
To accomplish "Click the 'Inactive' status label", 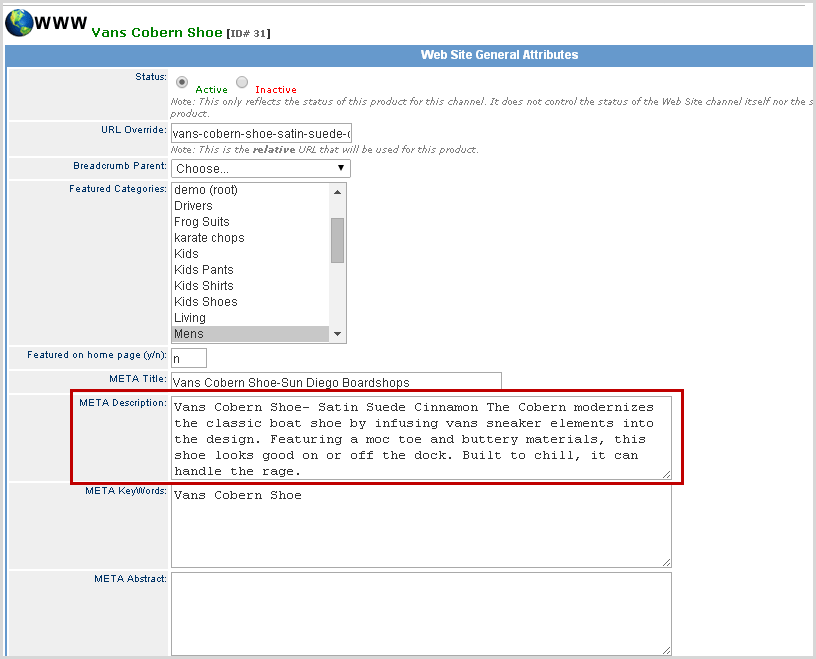I will (276, 90).
